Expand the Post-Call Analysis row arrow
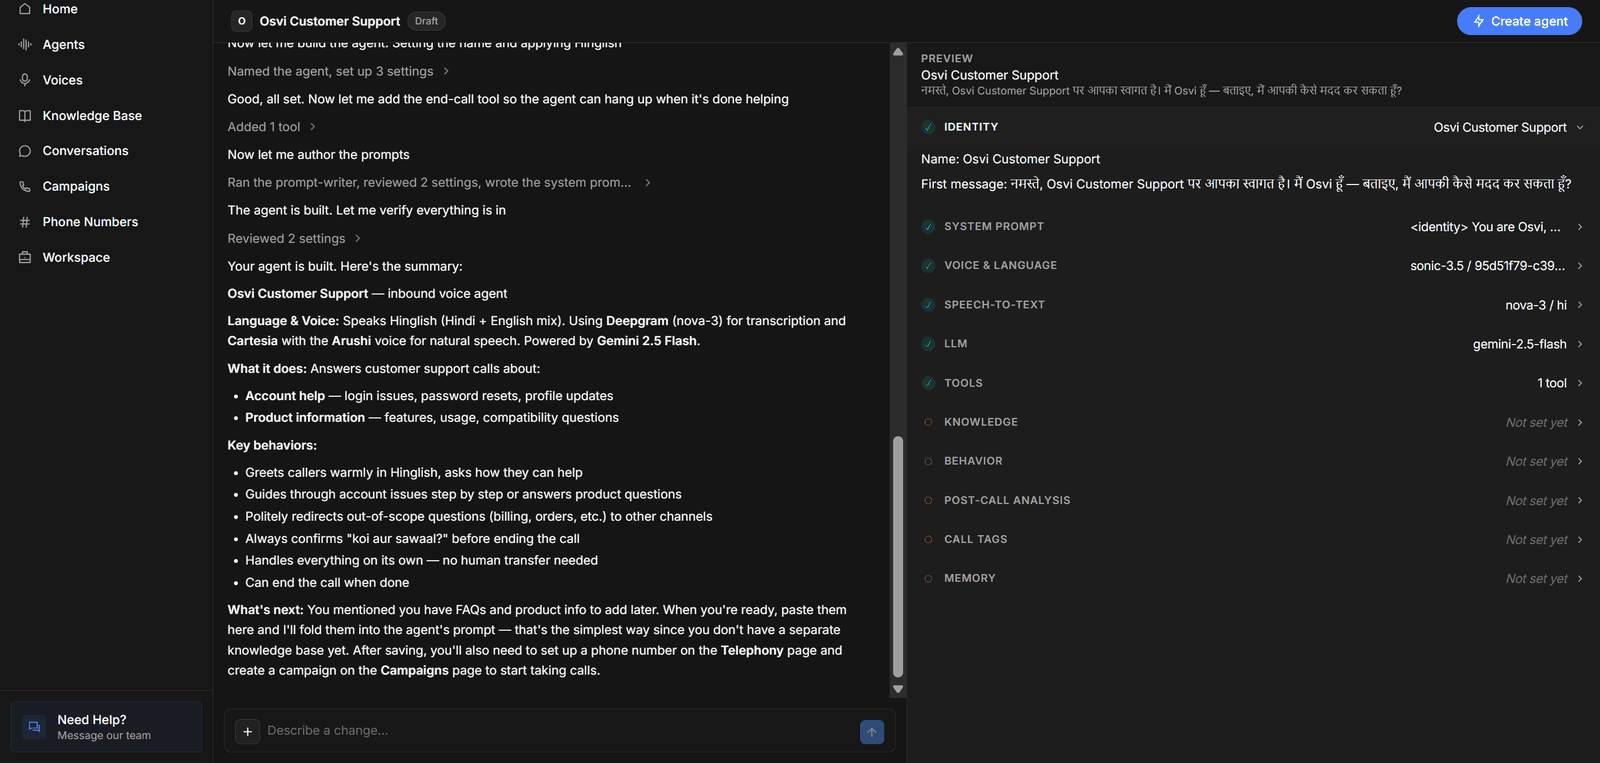 (1580, 500)
